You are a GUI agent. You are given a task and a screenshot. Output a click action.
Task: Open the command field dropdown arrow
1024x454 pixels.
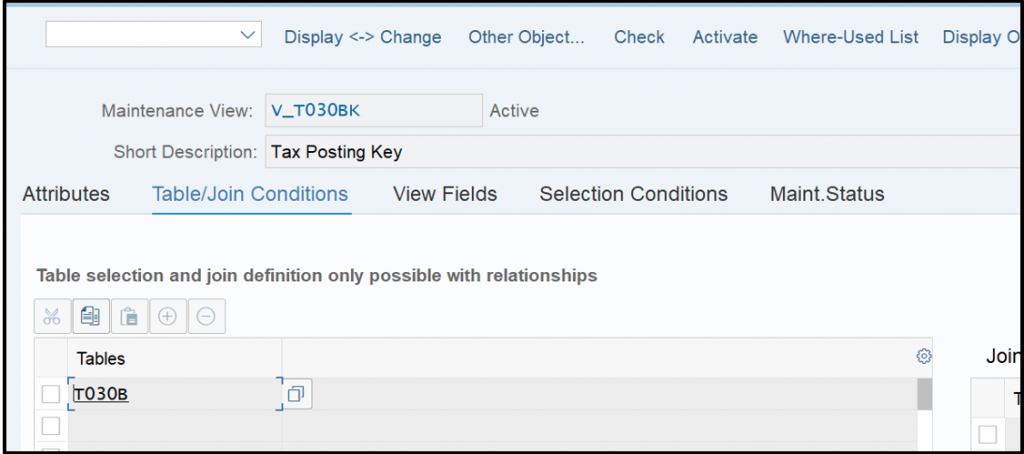[248, 35]
